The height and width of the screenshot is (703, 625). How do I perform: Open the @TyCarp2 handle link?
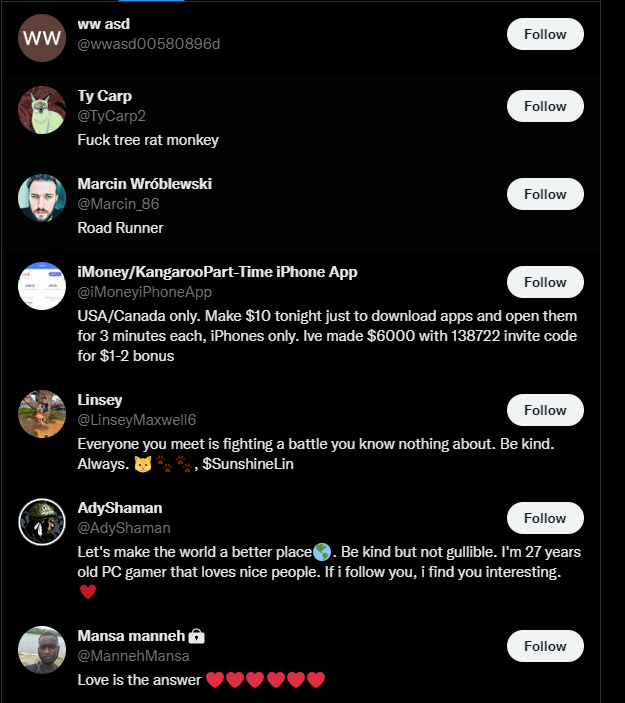pos(112,116)
